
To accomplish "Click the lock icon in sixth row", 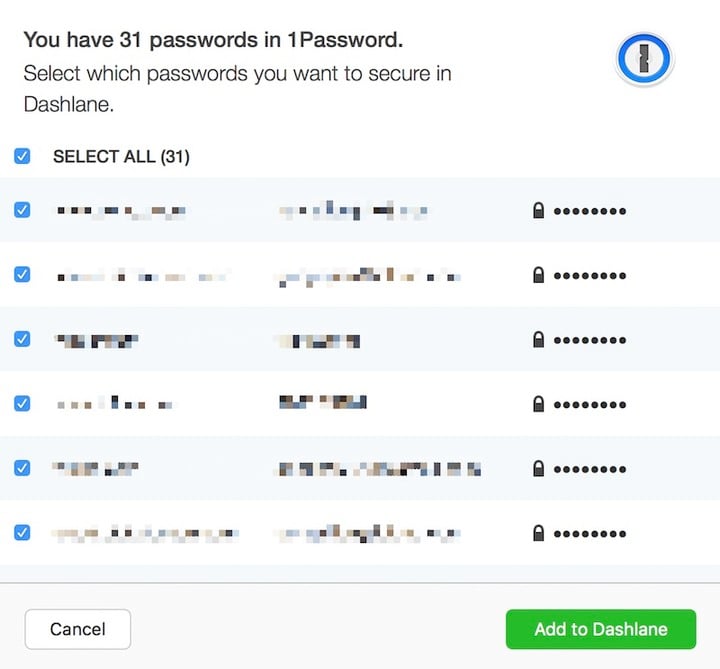I will point(539,533).
